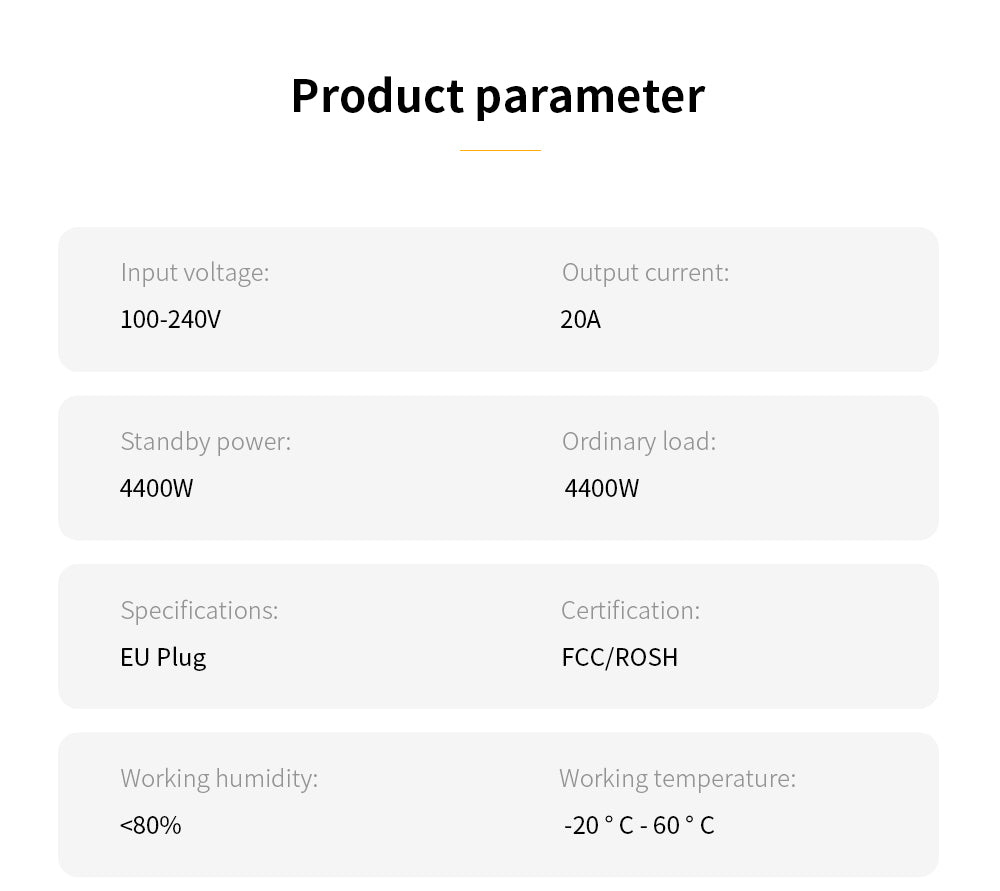Screen dimensions: 1000x891
Task: Select the 'Output current:' label
Action: pos(645,272)
